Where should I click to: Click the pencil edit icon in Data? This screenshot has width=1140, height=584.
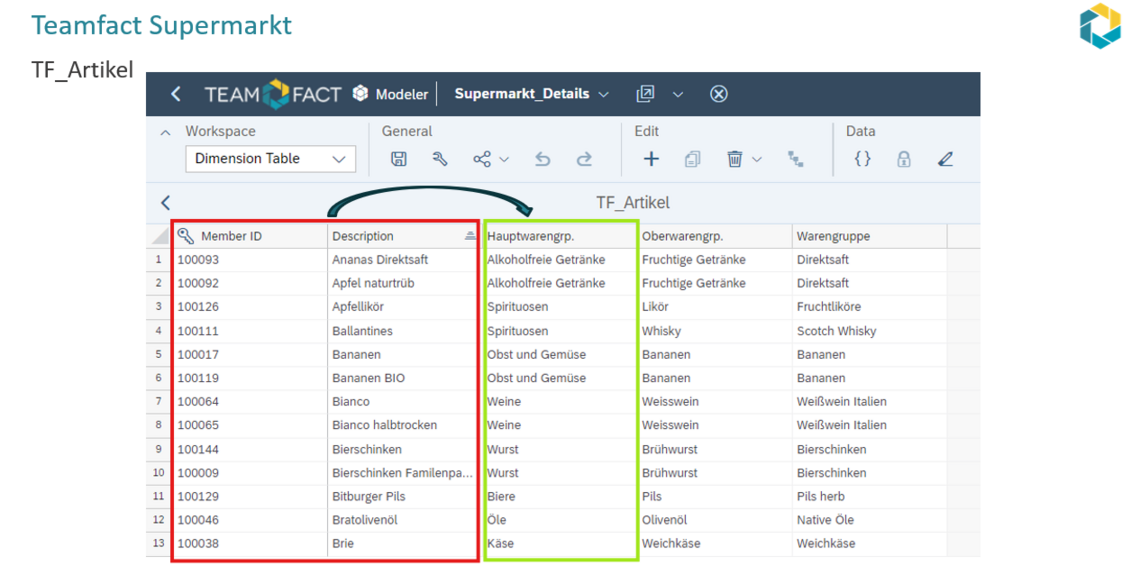pos(945,159)
